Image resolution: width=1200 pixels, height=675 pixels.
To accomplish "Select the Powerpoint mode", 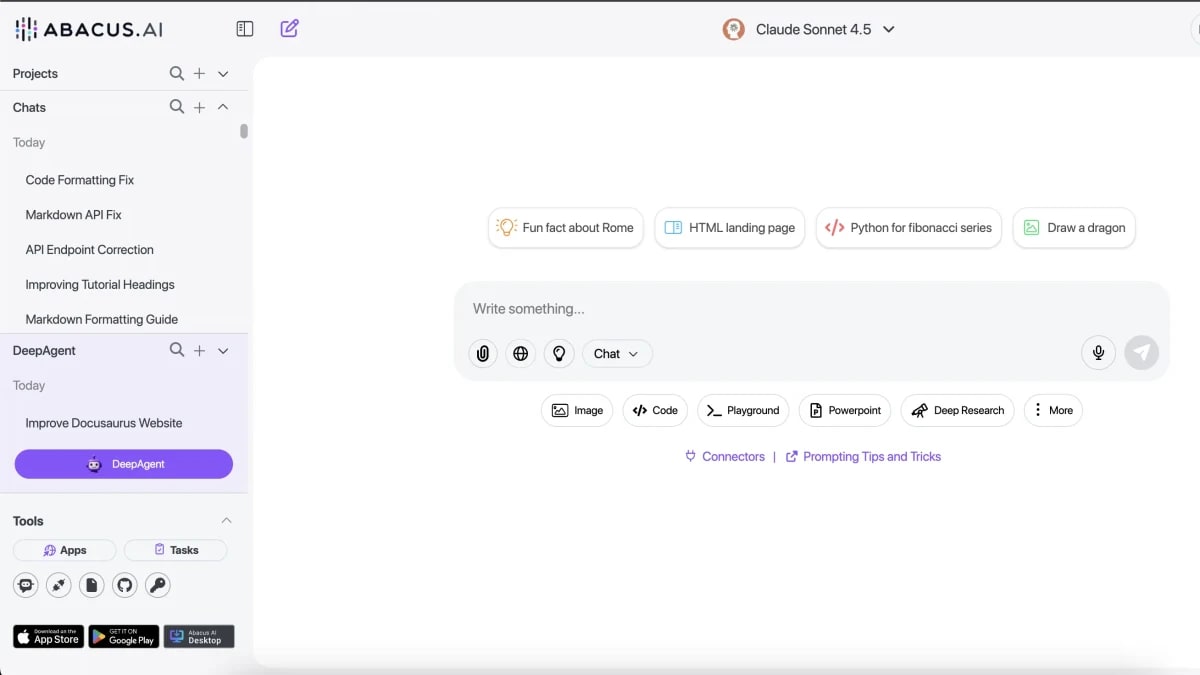I will click(845, 410).
